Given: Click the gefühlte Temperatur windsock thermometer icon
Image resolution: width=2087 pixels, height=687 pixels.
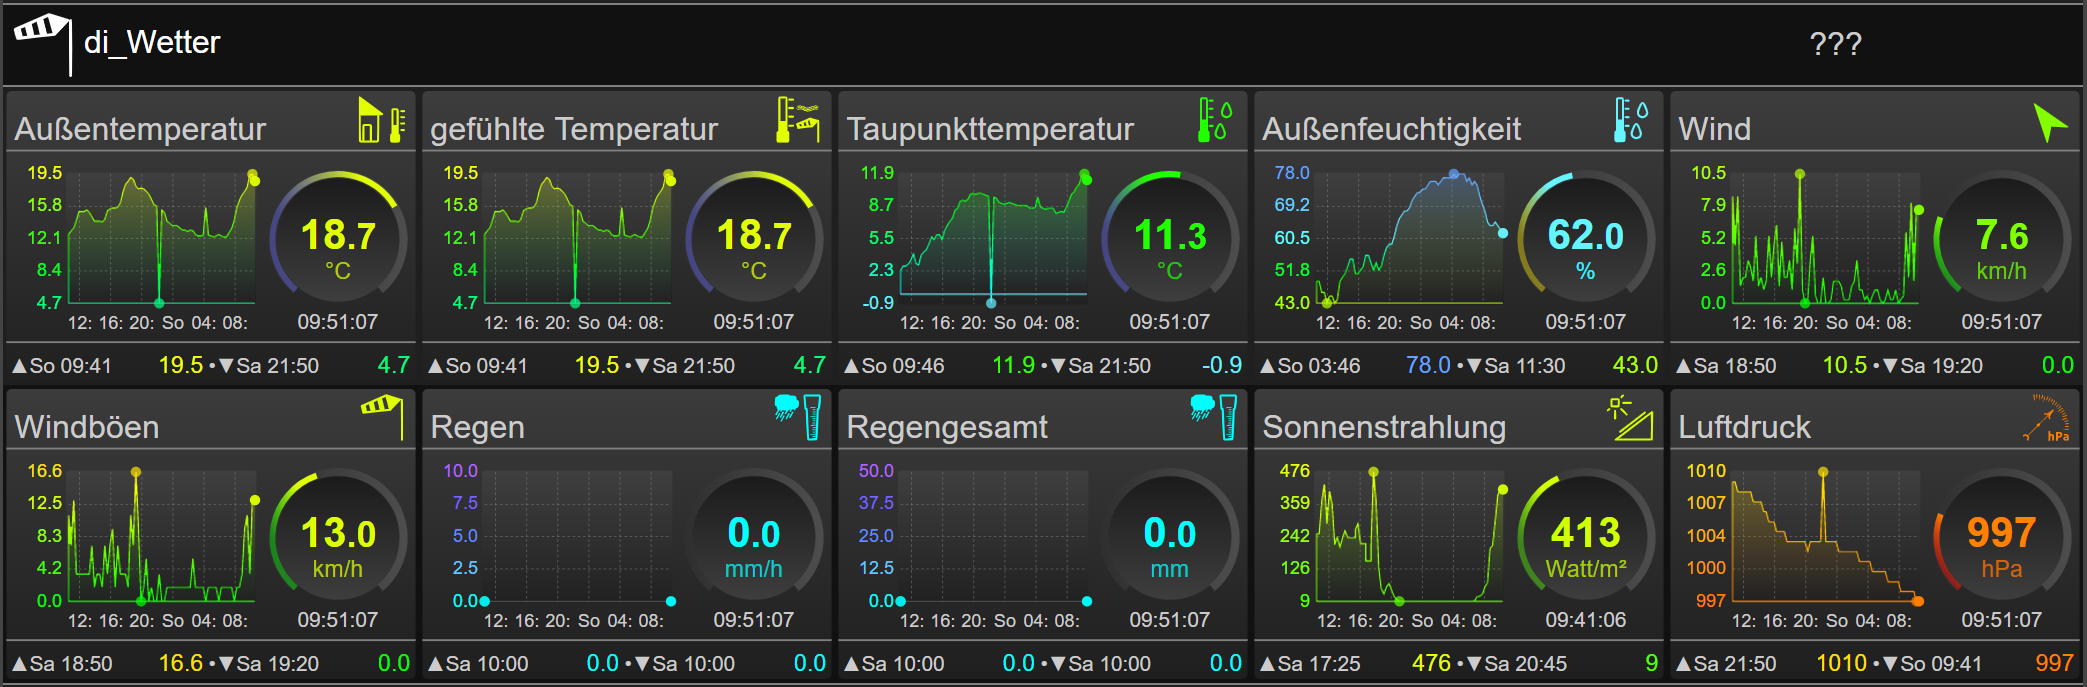Looking at the screenshot, I should click(x=798, y=120).
